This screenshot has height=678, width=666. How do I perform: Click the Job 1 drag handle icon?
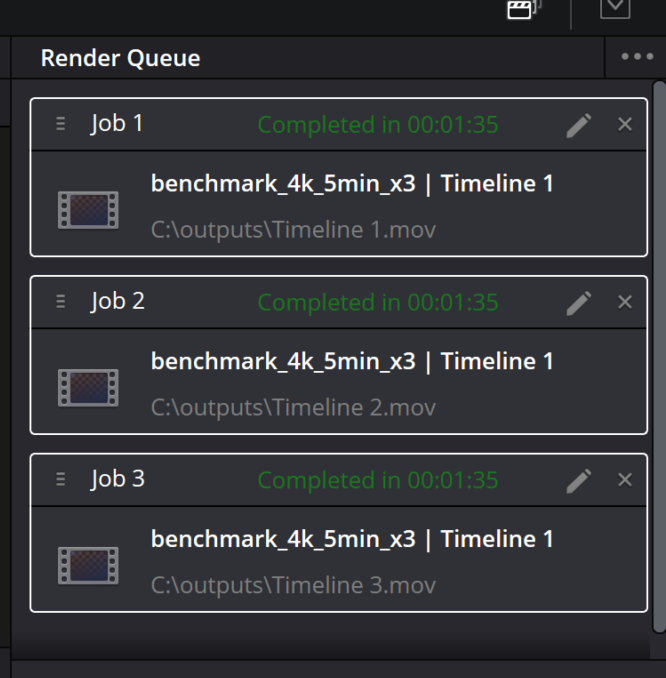point(61,124)
